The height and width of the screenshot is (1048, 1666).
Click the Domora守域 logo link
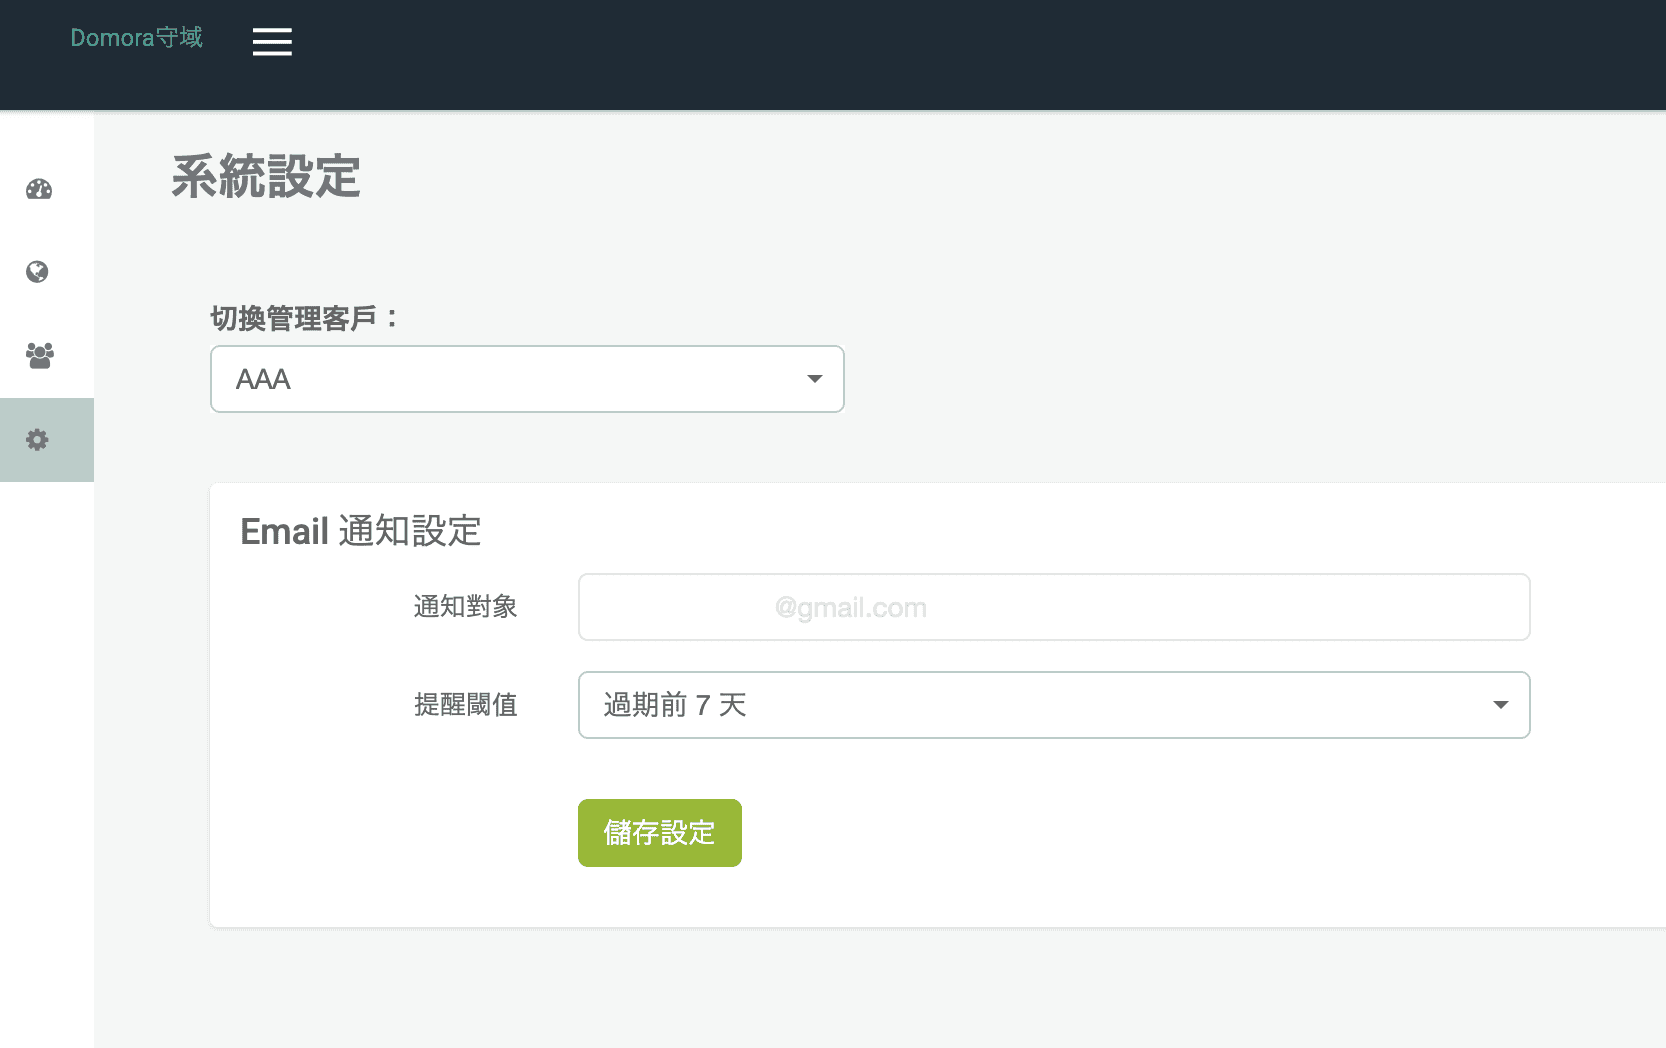point(136,38)
